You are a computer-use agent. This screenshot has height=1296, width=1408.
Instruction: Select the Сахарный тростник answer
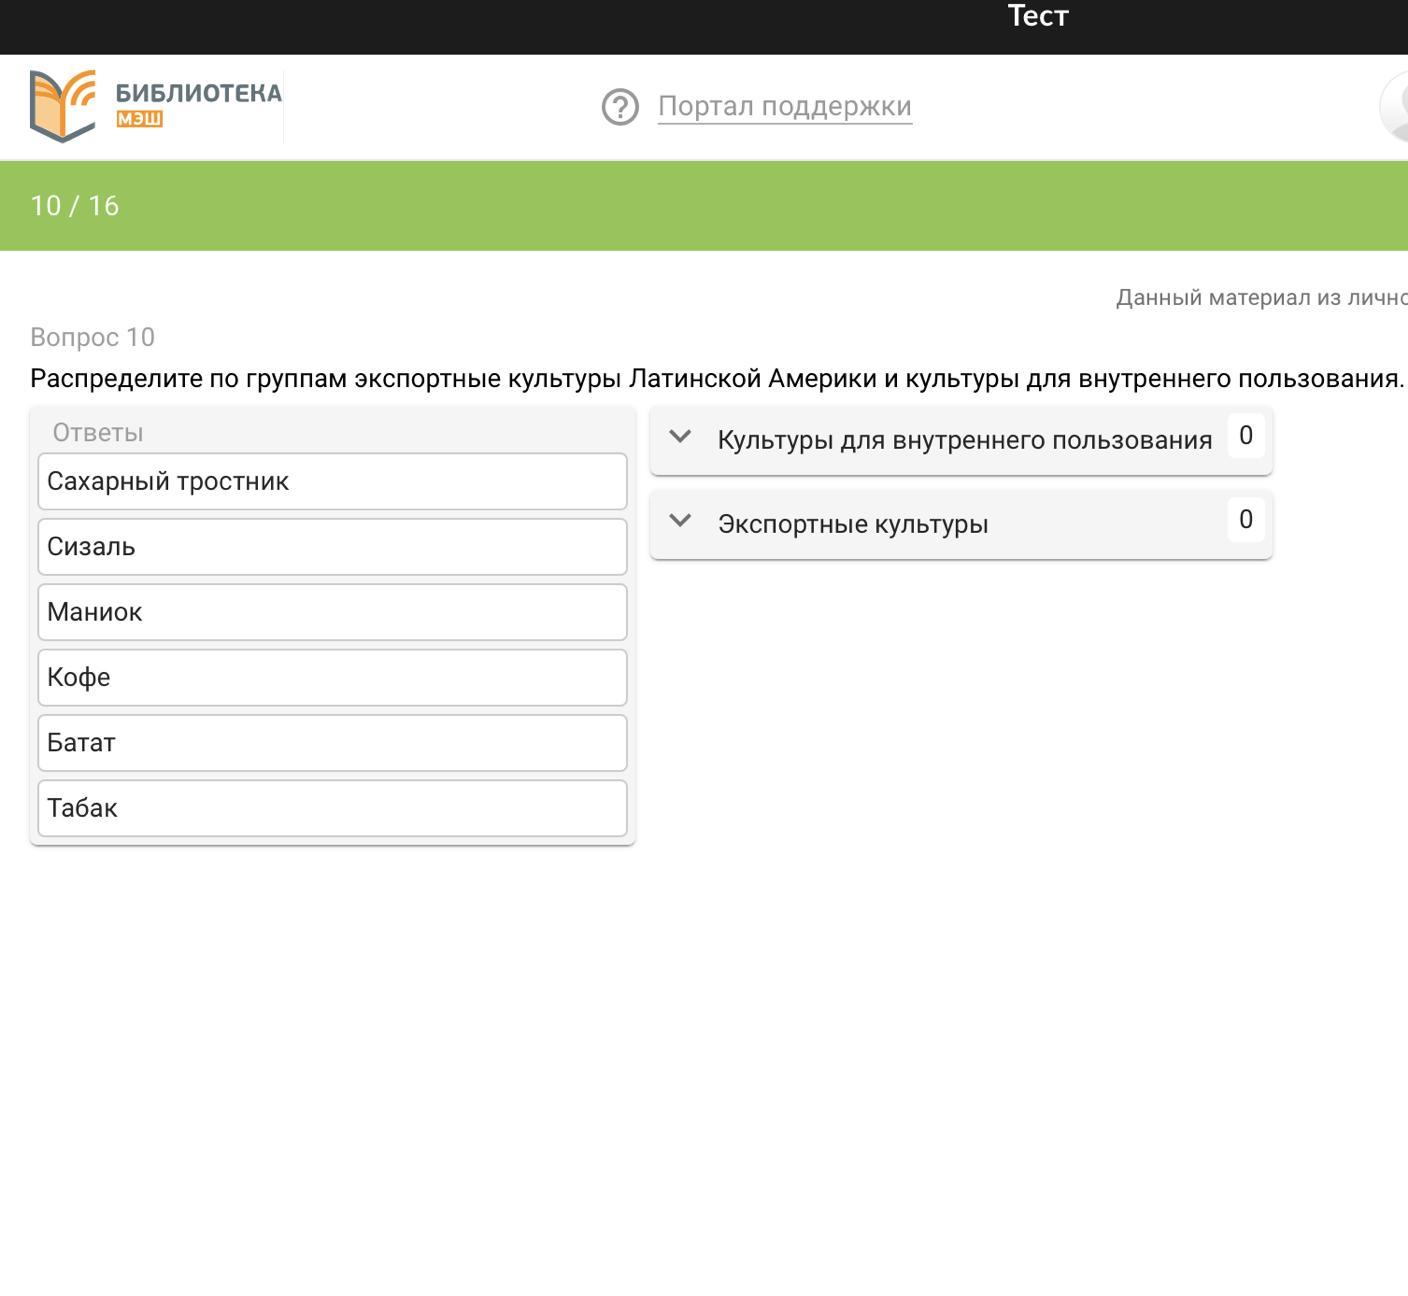[332, 482]
